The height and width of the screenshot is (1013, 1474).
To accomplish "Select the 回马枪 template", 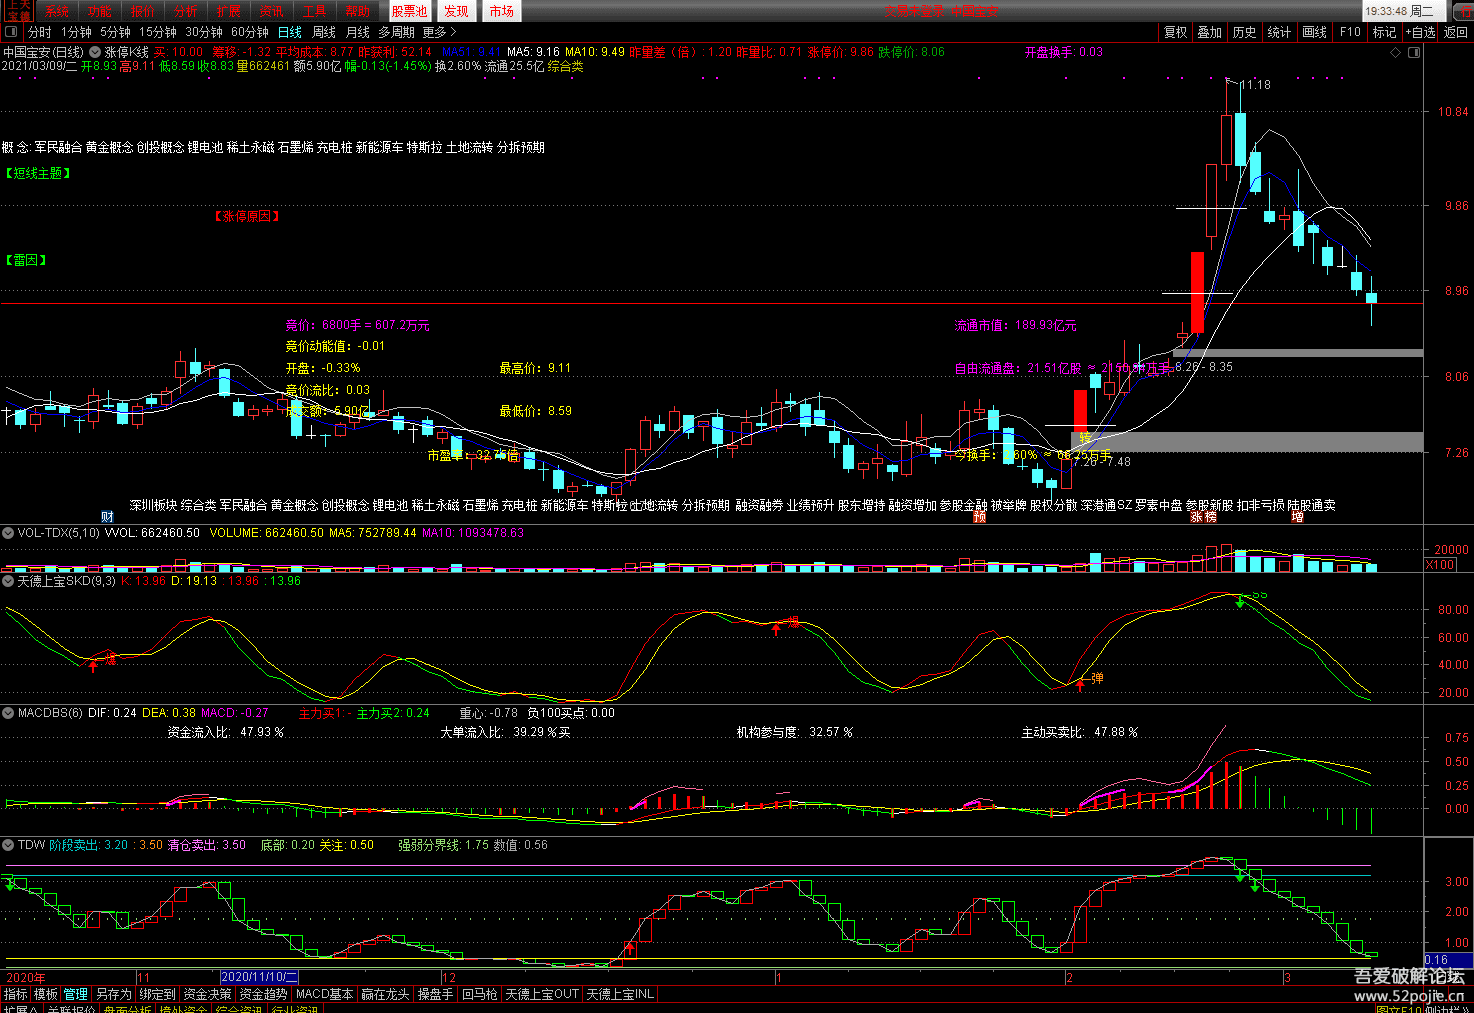I will 479,994.
